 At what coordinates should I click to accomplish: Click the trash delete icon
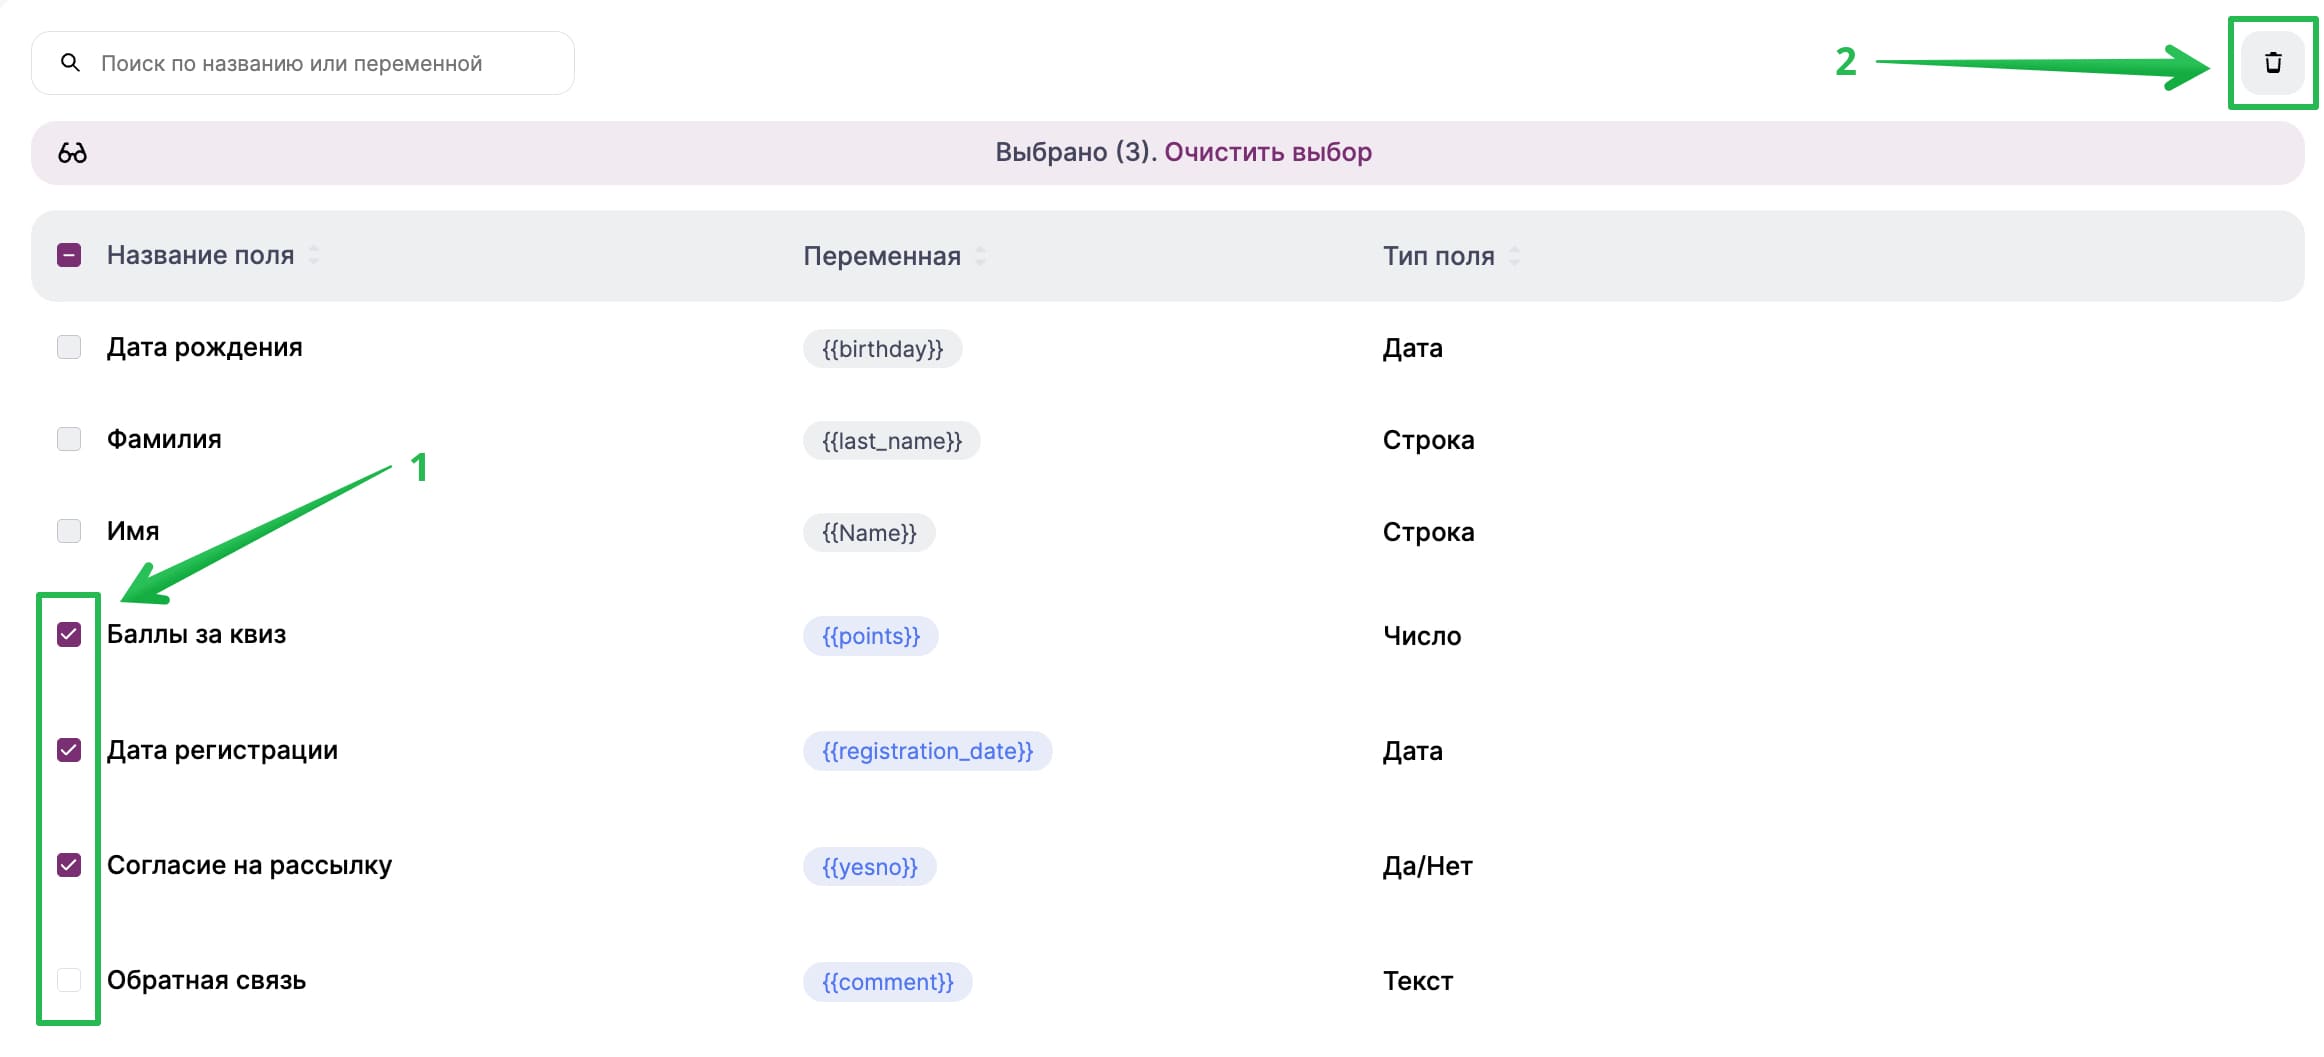2272,63
